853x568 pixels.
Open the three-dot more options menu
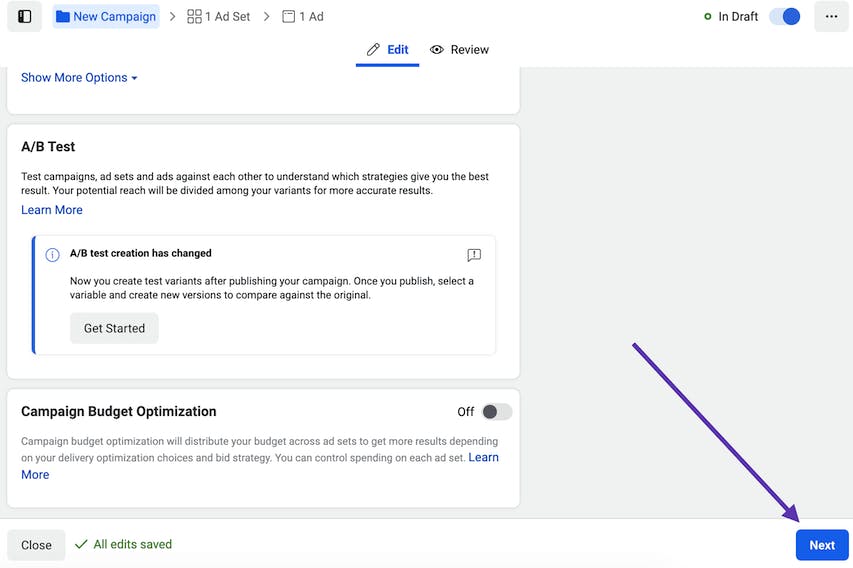point(831,16)
